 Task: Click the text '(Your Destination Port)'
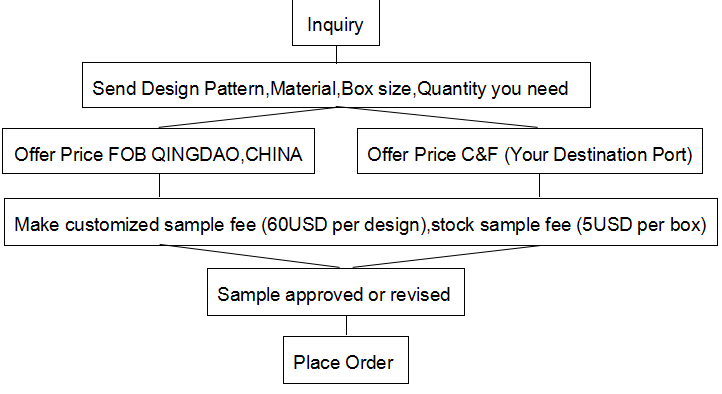(599, 155)
